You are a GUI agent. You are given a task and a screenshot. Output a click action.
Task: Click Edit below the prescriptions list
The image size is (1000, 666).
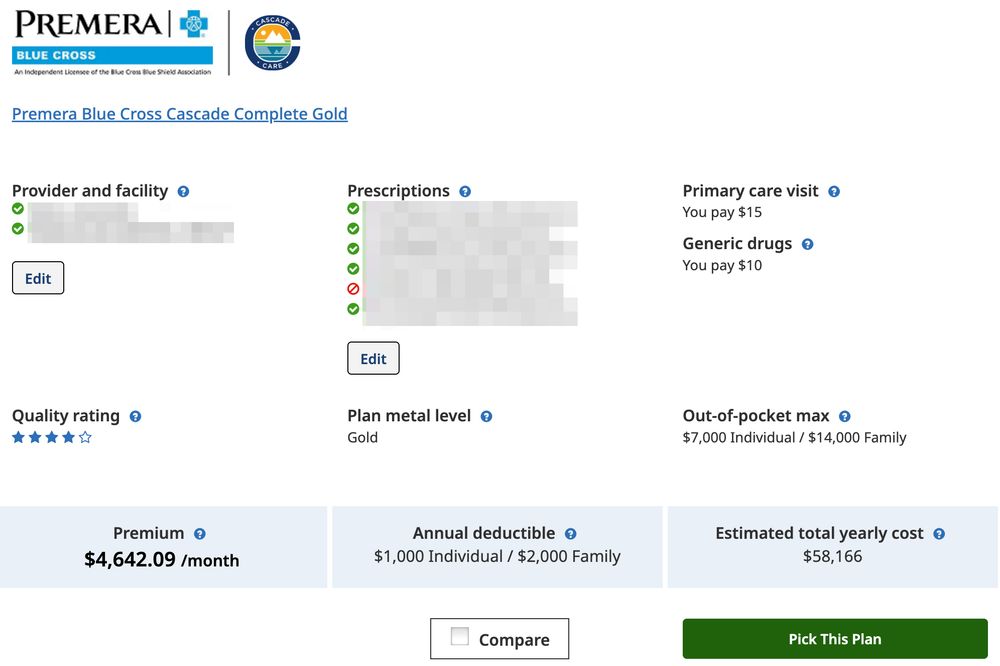click(x=372, y=358)
